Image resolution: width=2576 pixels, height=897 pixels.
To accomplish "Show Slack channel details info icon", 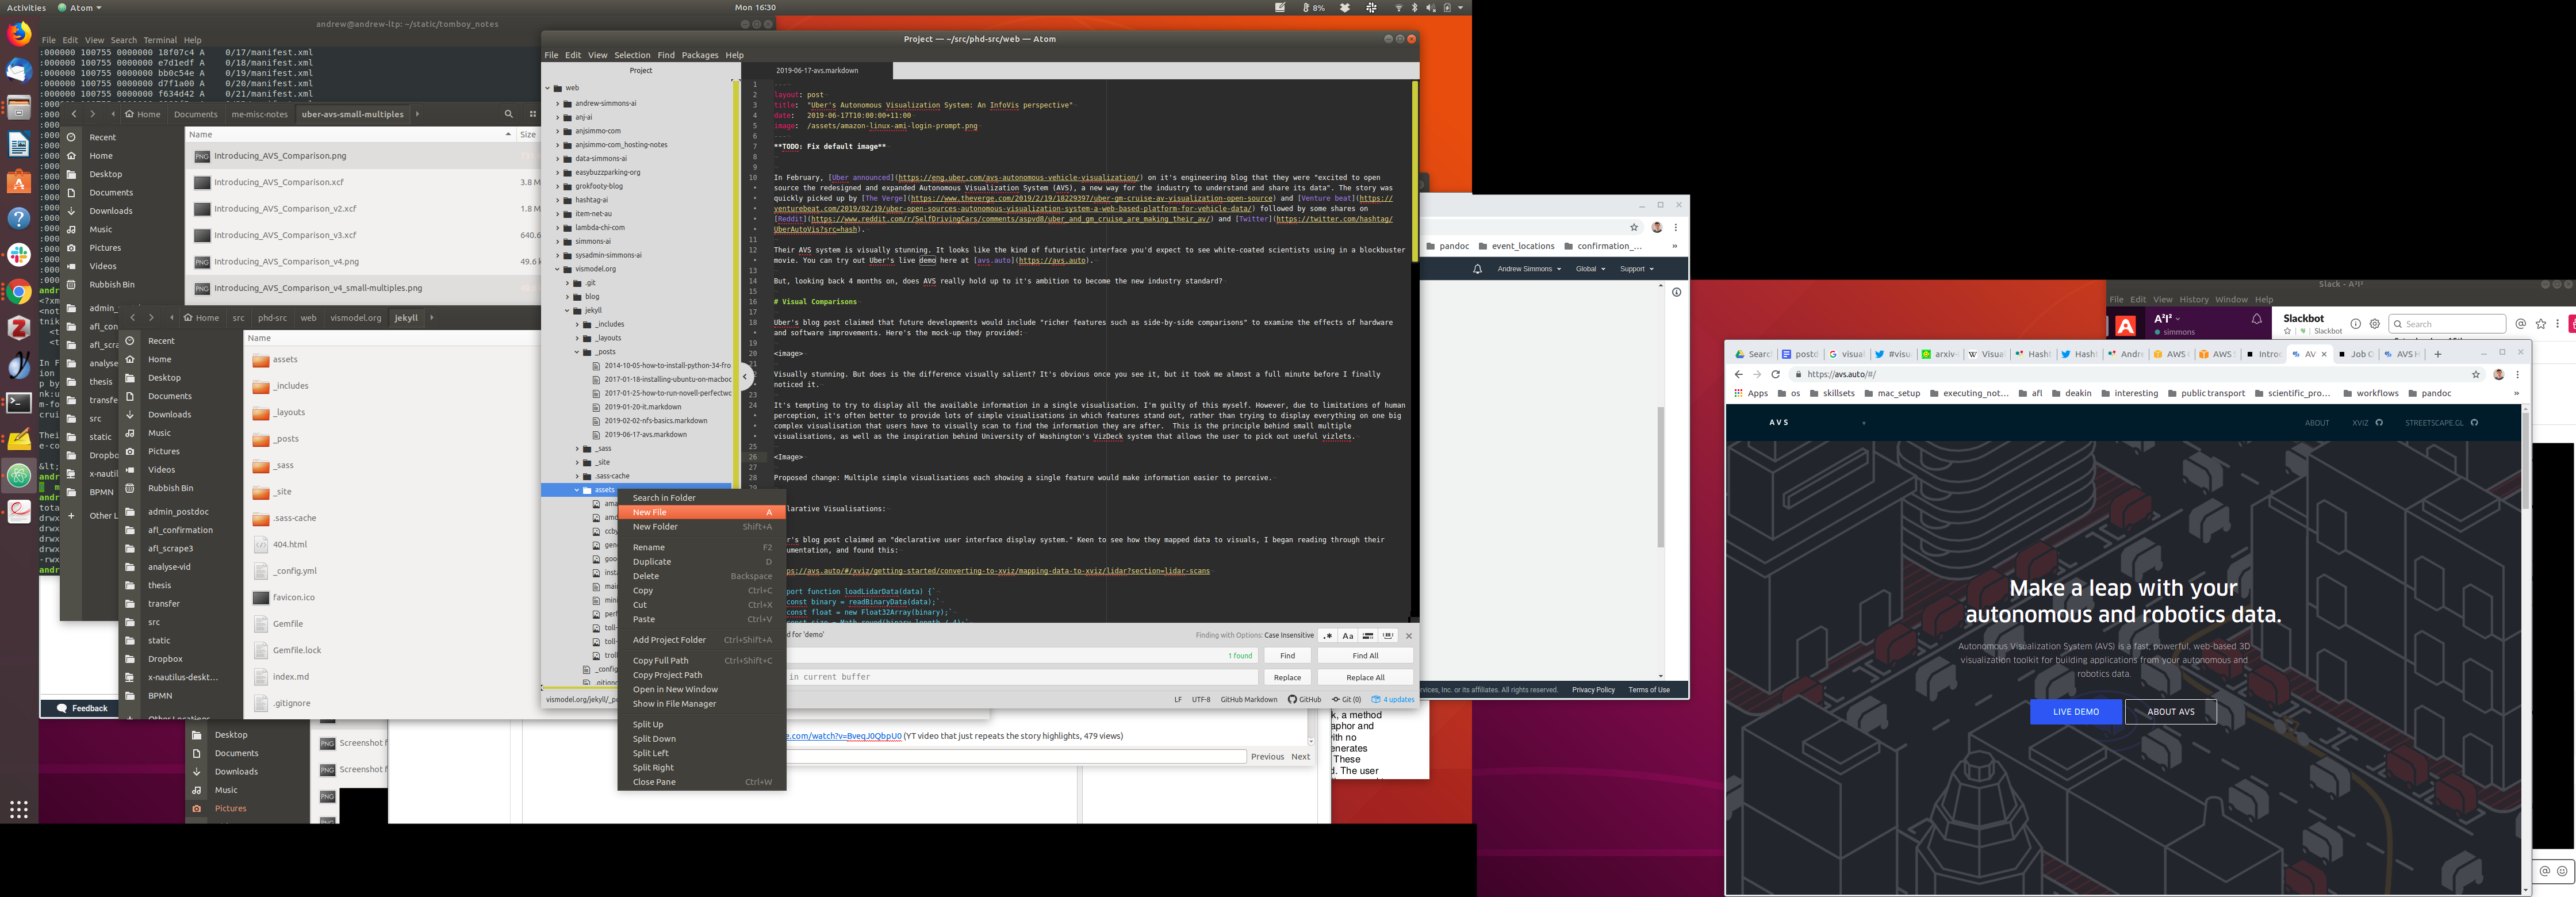I will (x=2355, y=324).
